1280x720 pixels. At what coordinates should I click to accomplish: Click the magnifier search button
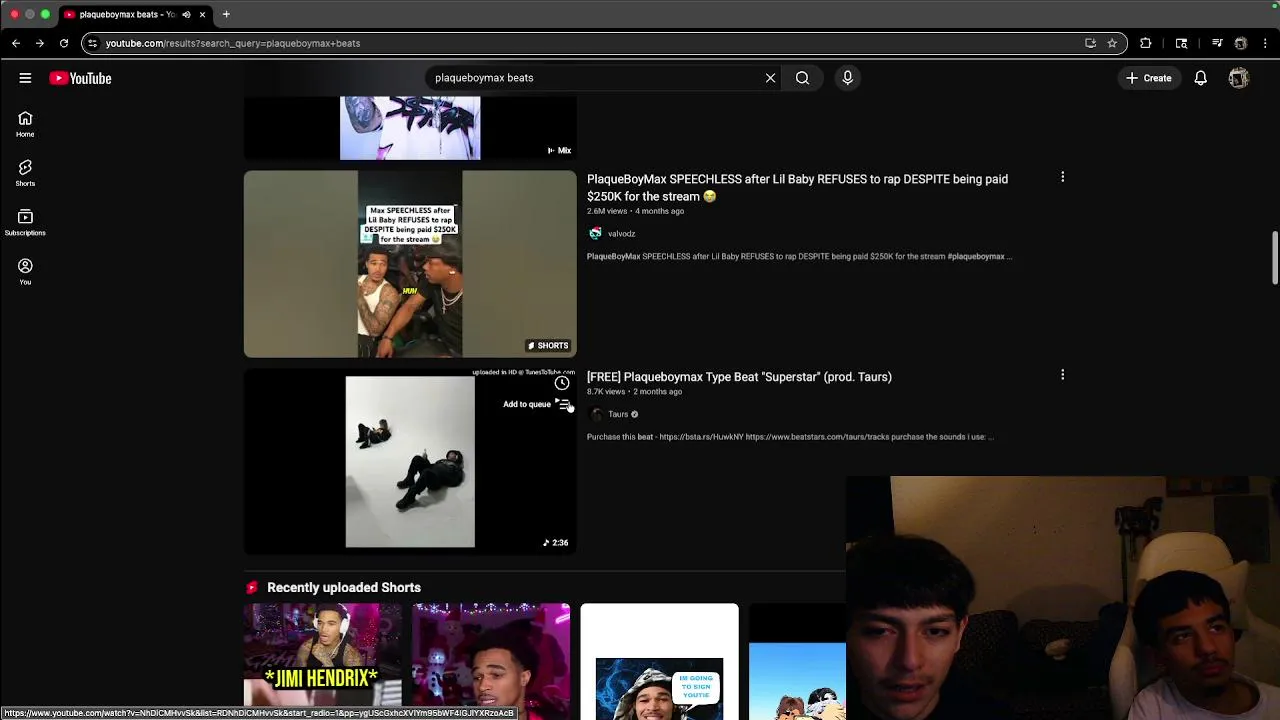point(802,78)
